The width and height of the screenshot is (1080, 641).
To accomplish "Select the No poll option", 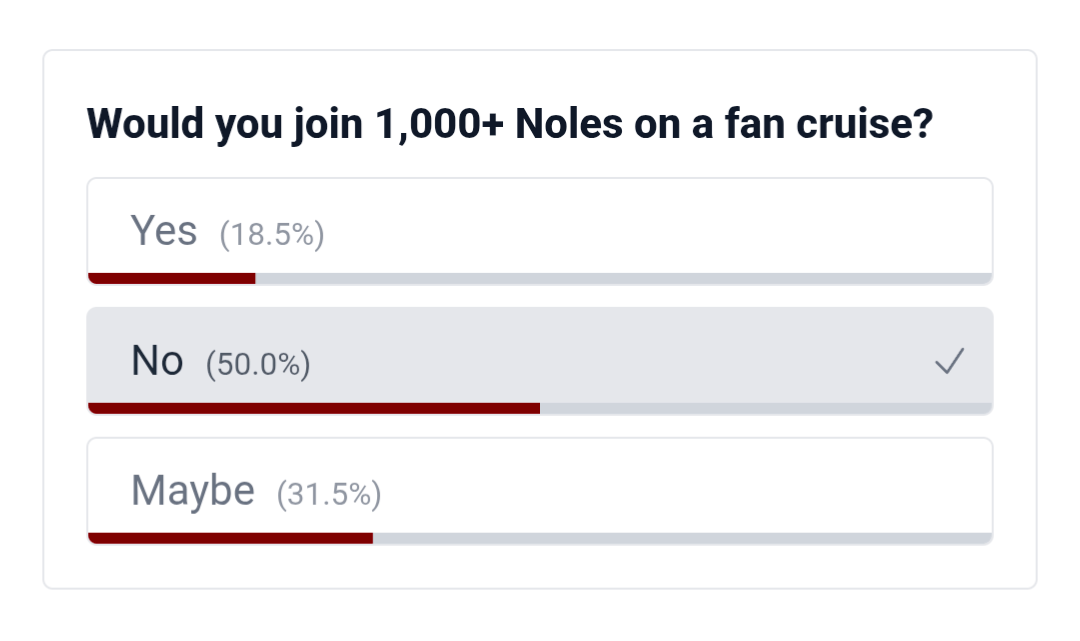I will point(540,360).
